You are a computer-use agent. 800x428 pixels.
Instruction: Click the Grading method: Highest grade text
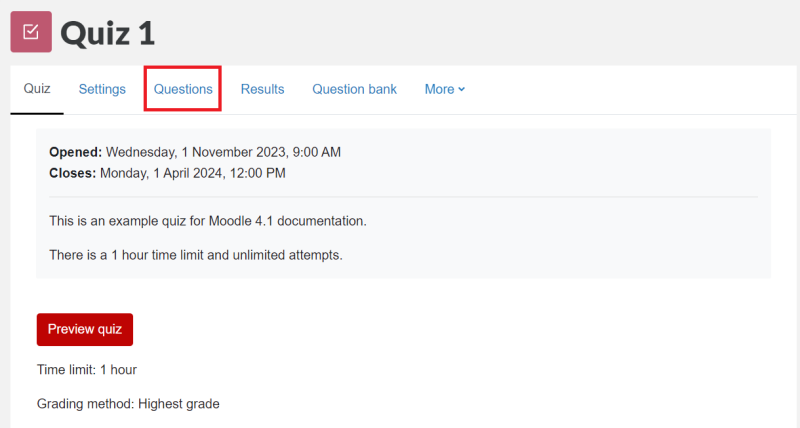coord(127,404)
